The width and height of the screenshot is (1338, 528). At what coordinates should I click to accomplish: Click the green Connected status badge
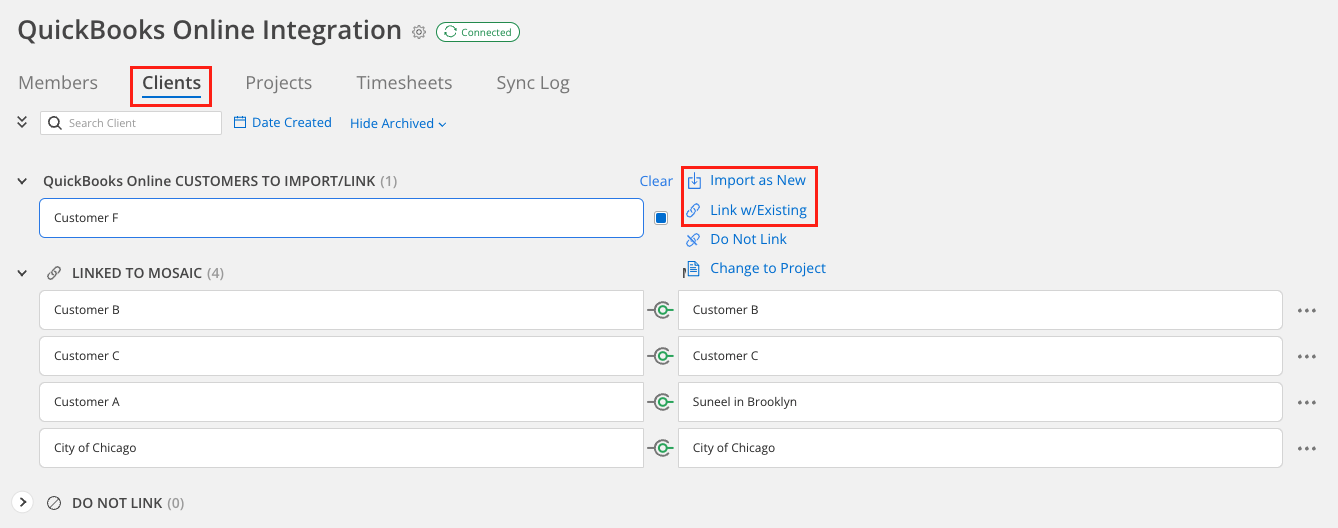478,32
